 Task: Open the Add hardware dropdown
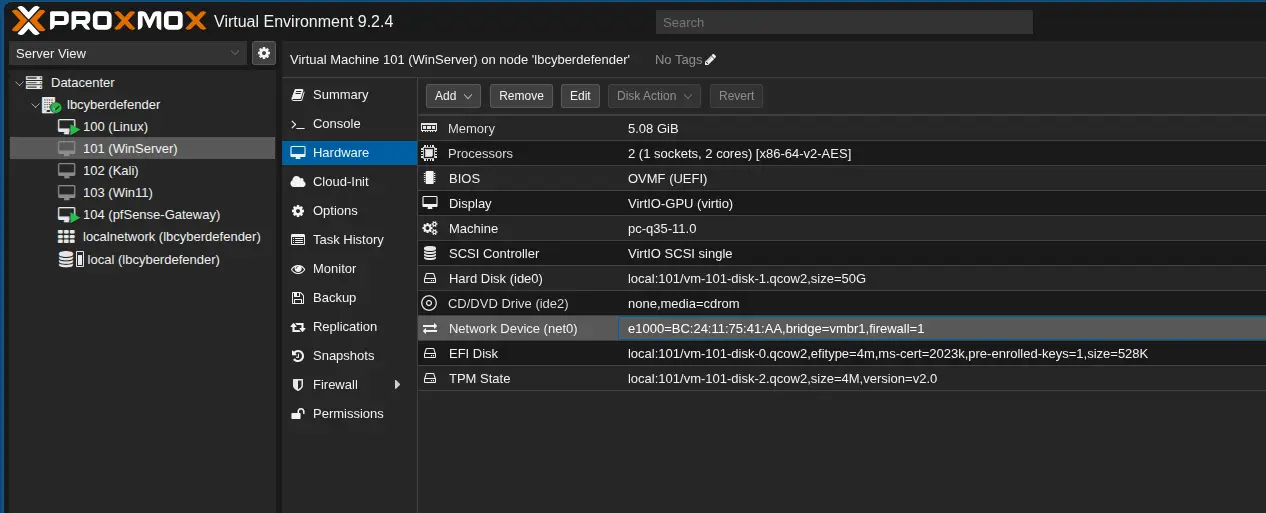click(x=453, y=96)
